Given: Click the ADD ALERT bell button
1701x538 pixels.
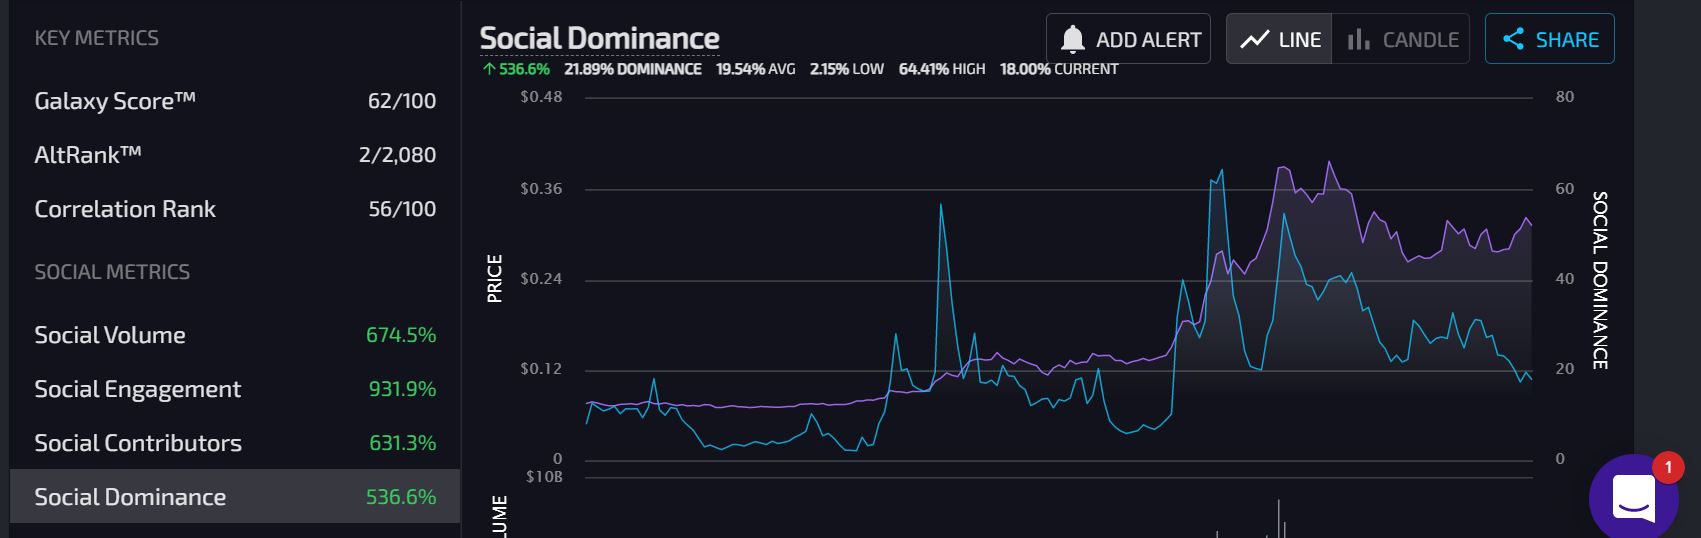Looking at the screenshot, I should (x=1128, y=39).
